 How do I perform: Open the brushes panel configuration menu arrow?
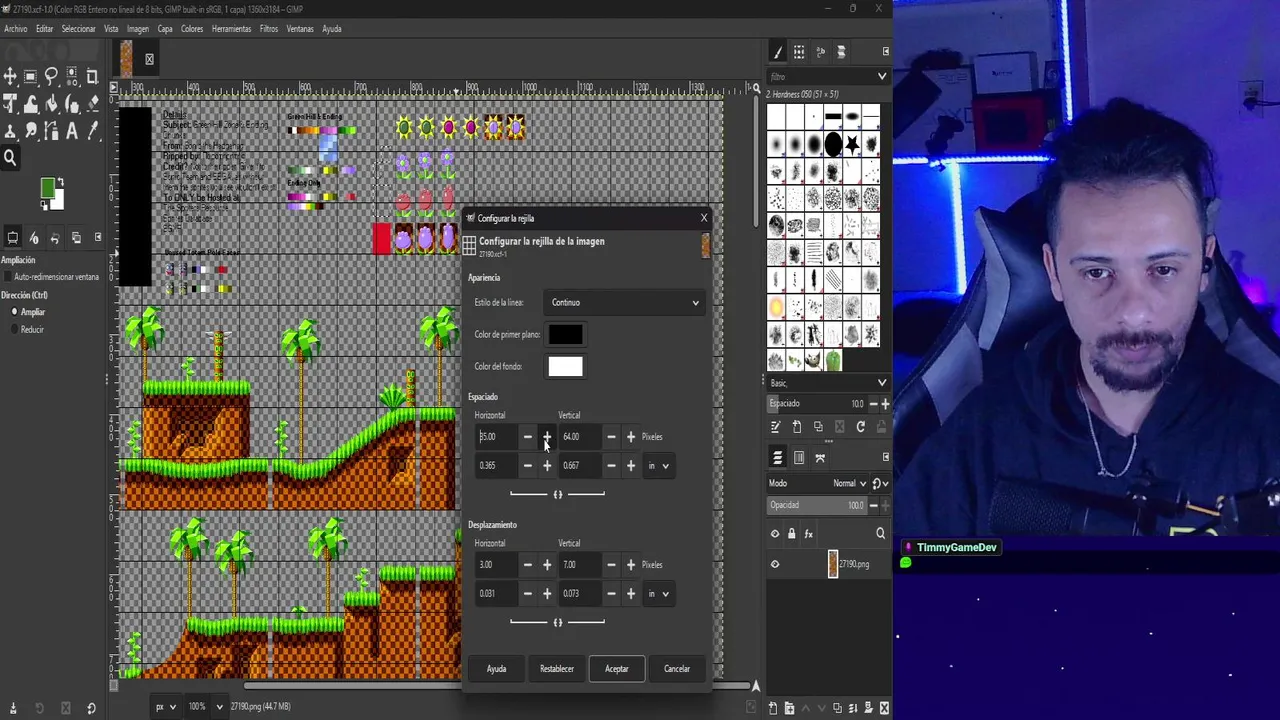(886, 52)
